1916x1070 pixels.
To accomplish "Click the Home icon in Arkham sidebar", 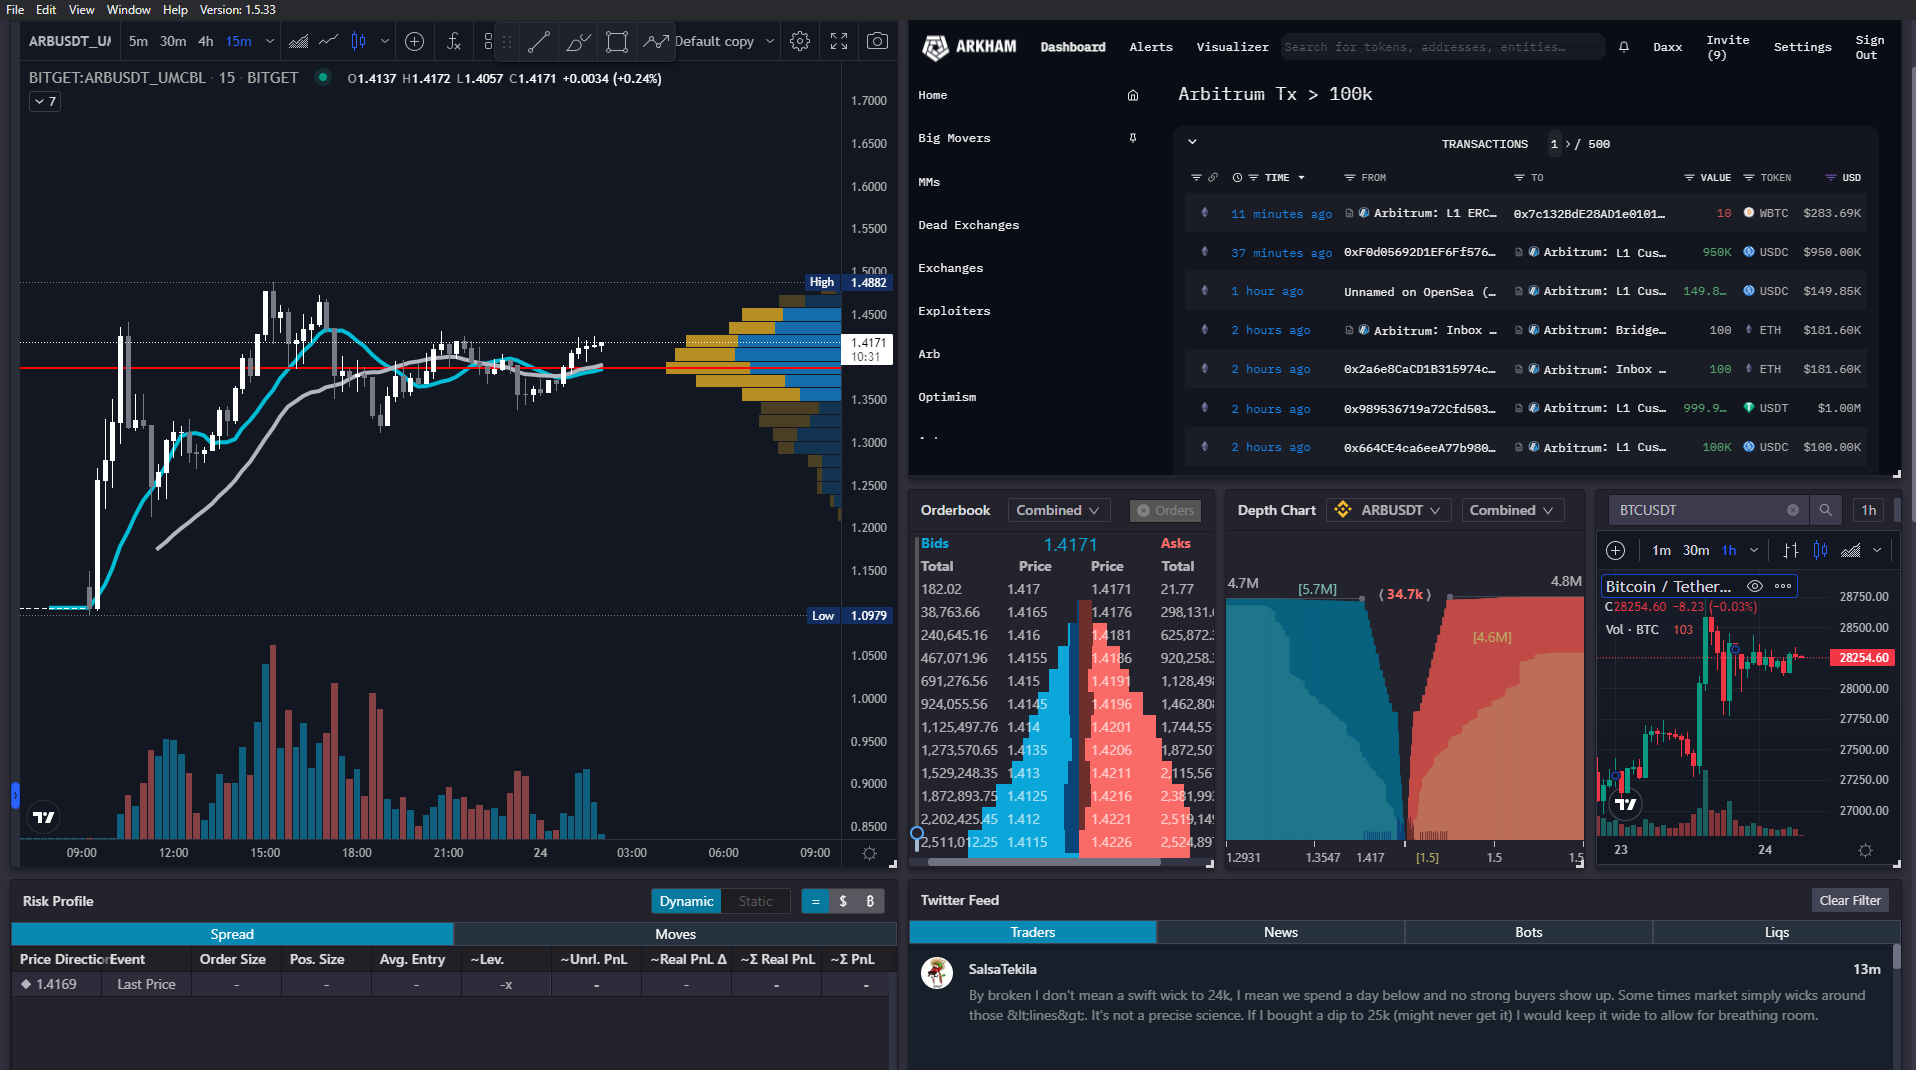I will click(x=1133, y=95).
